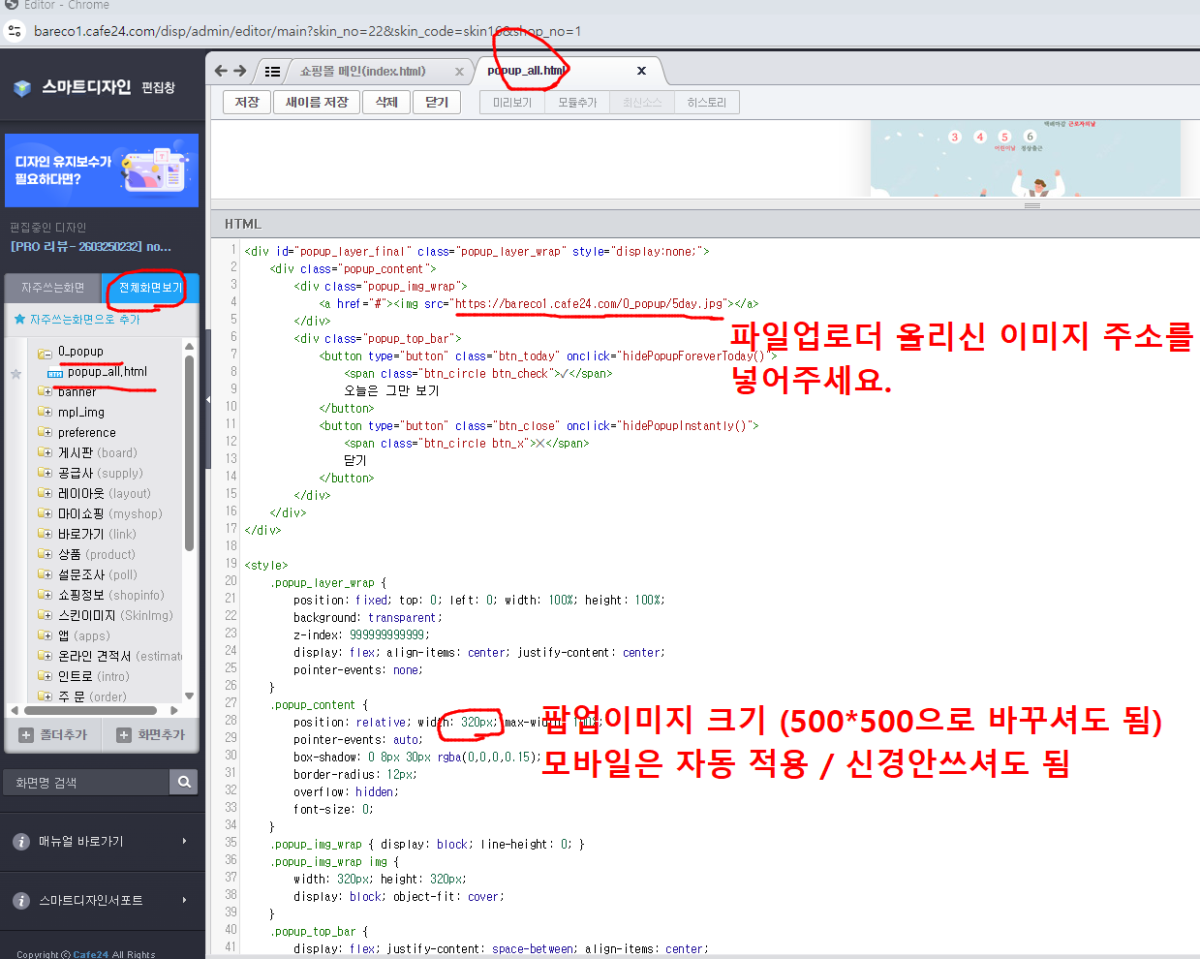Click the plus icon for 폴더추가
1200x959 pixels.
pyautogui.click(x=25, y=735)
